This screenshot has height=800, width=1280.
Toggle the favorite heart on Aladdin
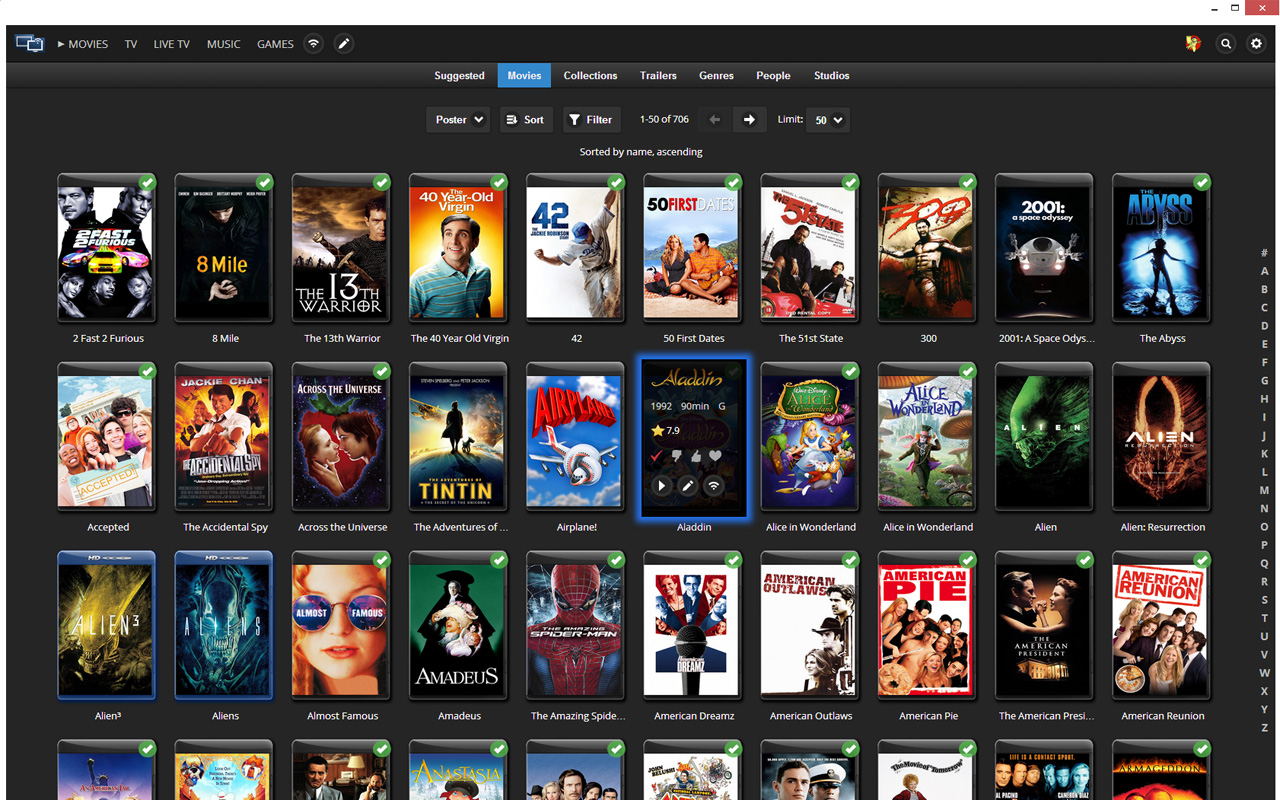click(x=715, y=456)
